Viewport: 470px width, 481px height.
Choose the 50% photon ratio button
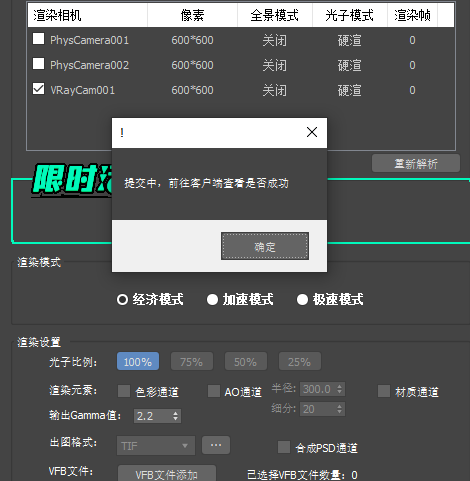[x=246, y=361]
